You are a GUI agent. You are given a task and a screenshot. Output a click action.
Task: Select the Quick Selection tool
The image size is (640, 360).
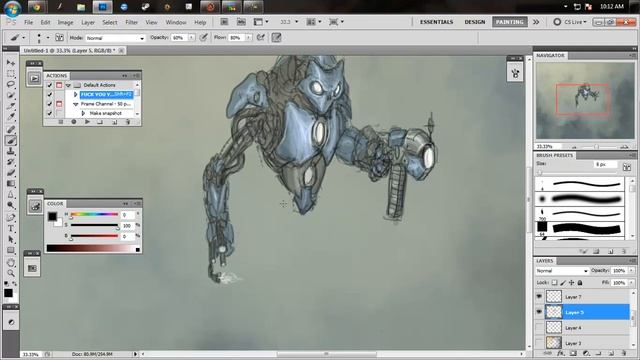11,96
